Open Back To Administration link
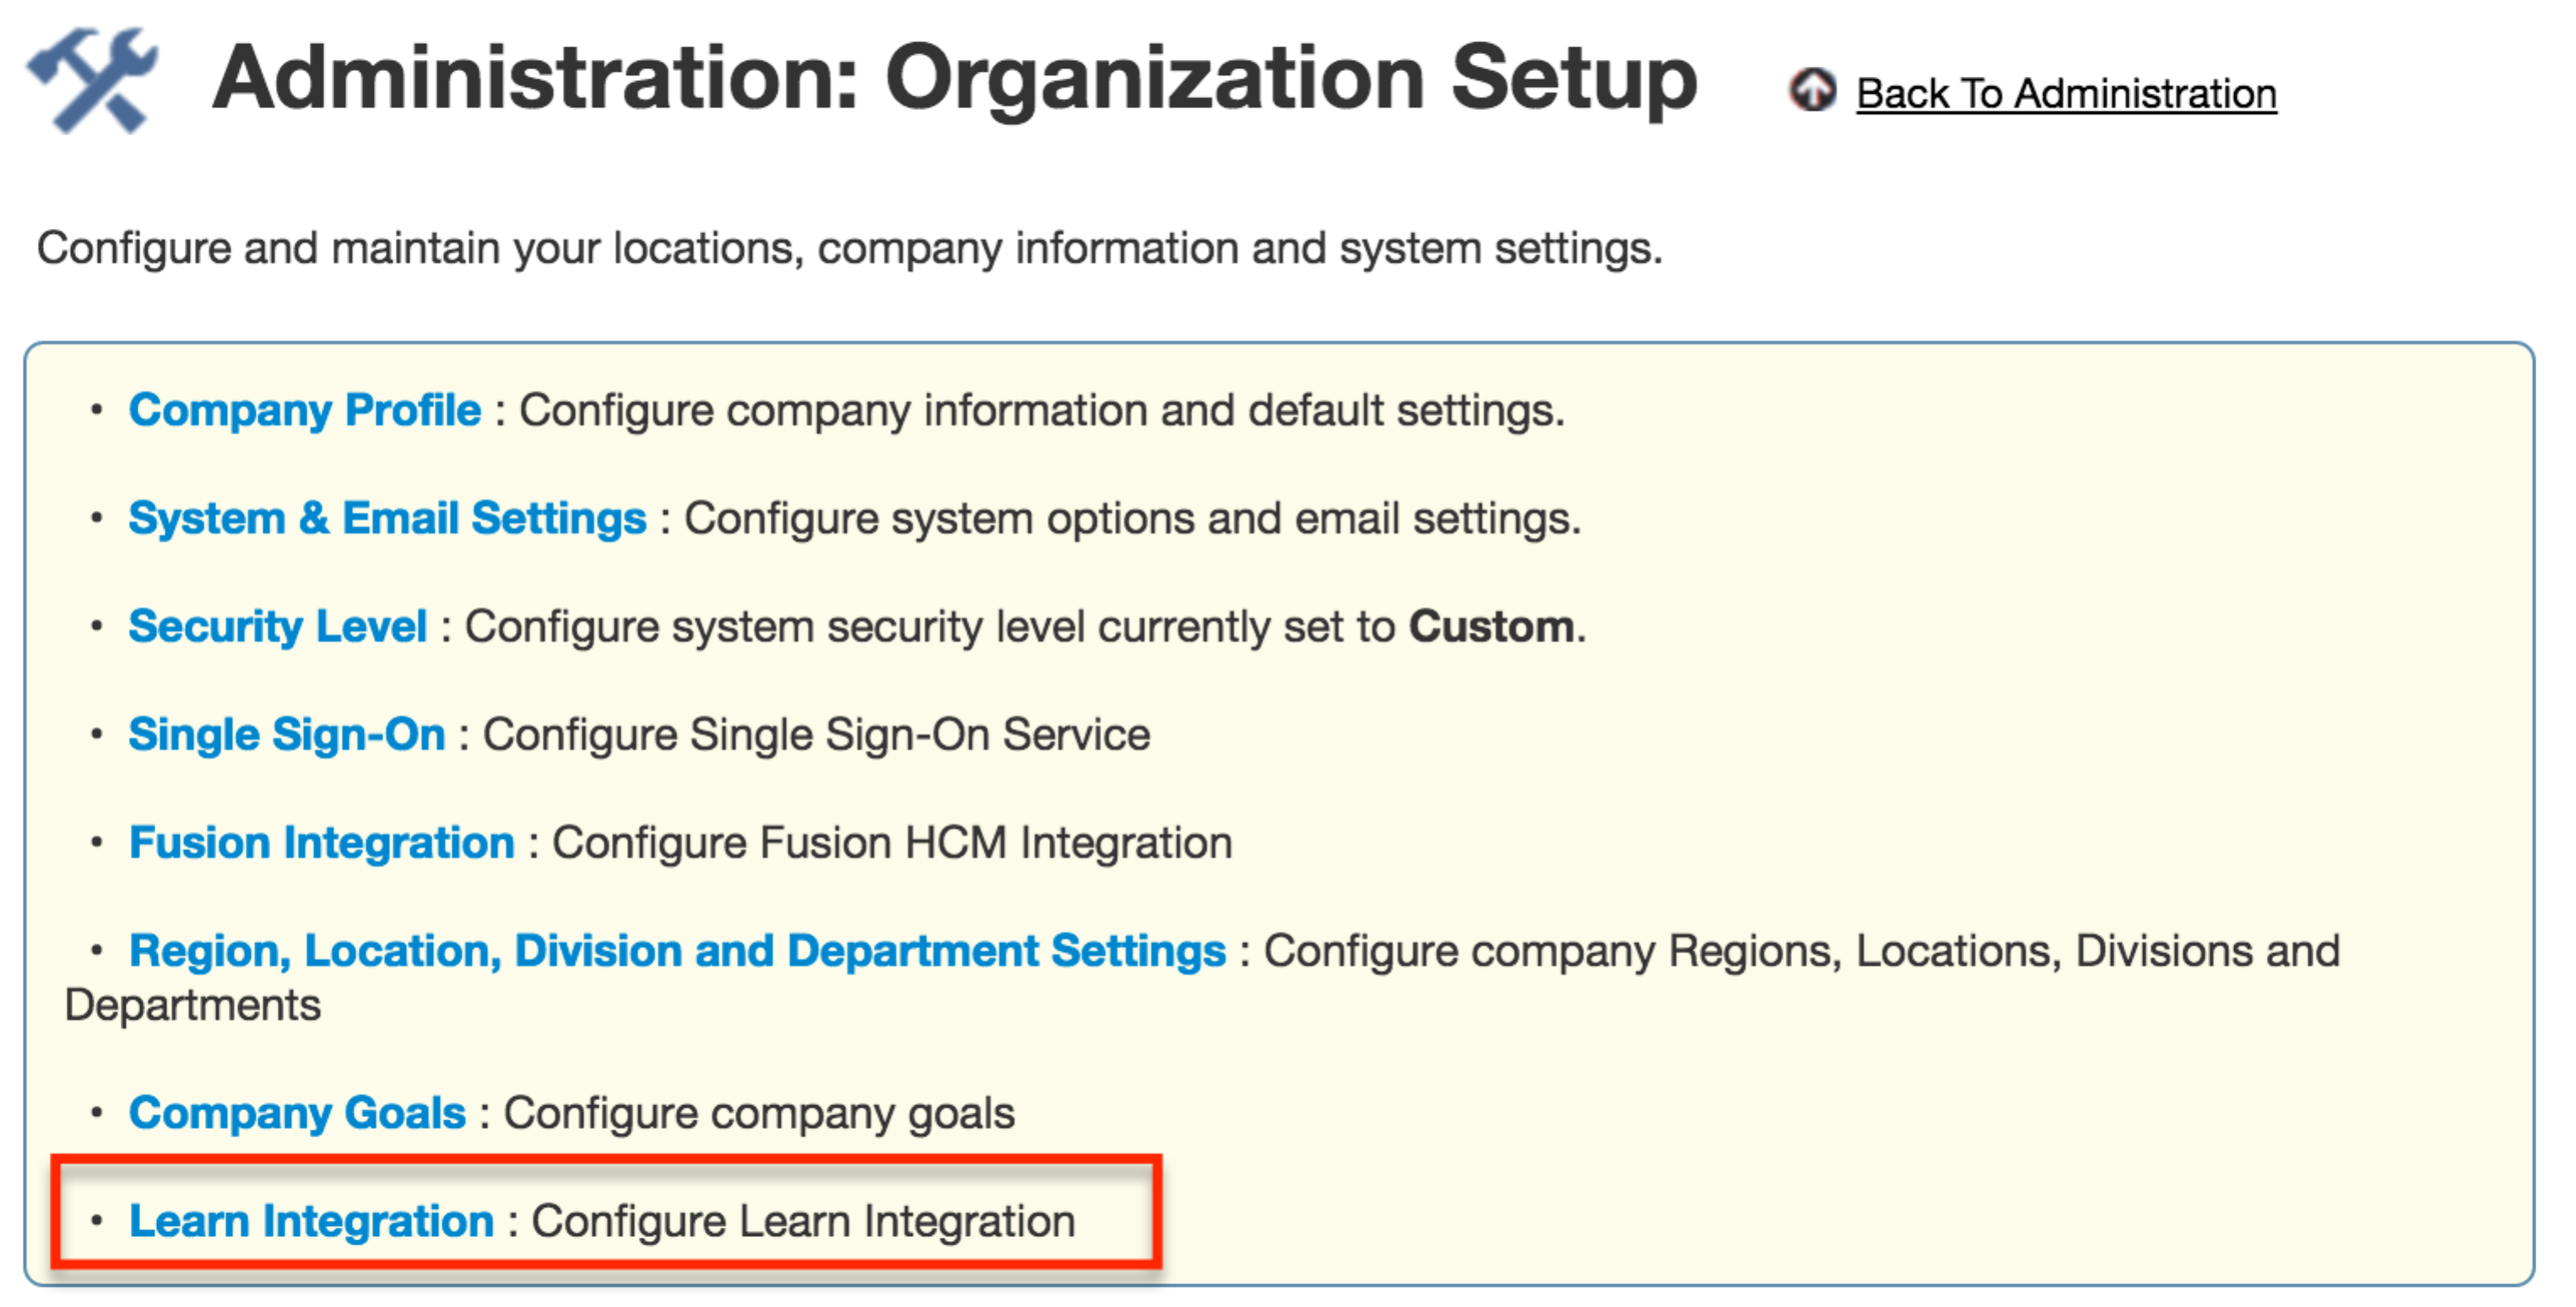This screenshot has height=1307, width=2576. (x=2065, y=94)
